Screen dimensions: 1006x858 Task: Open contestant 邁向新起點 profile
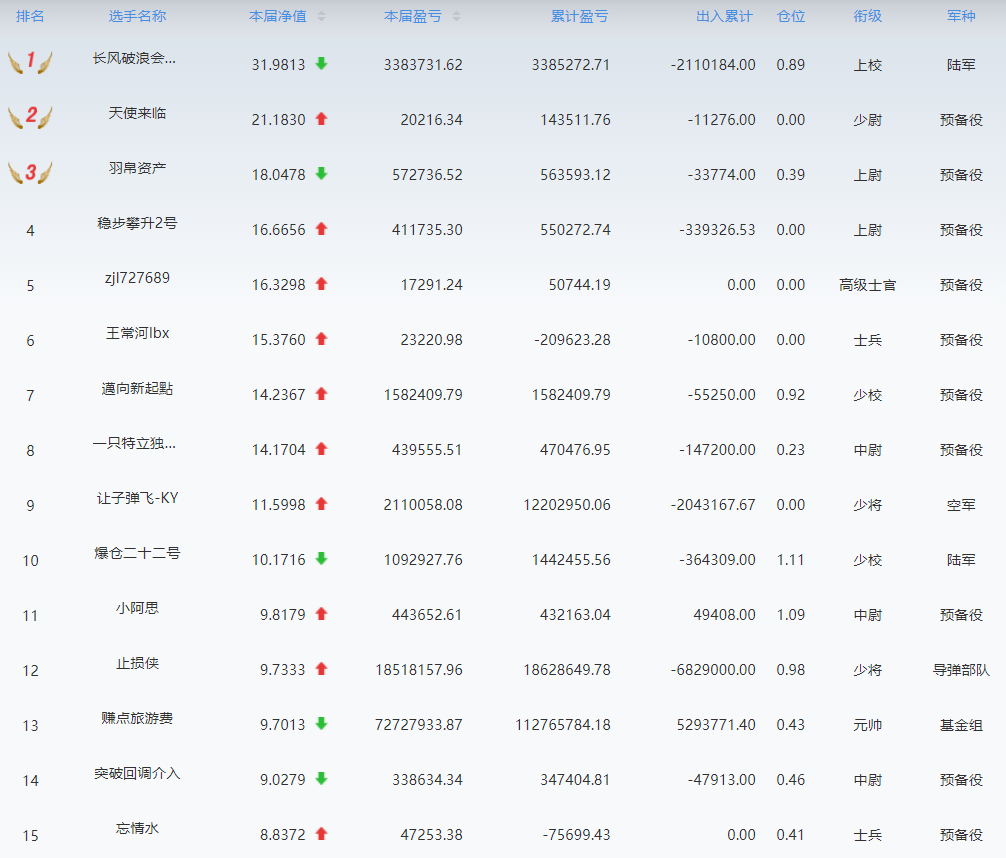coord(137,388)
